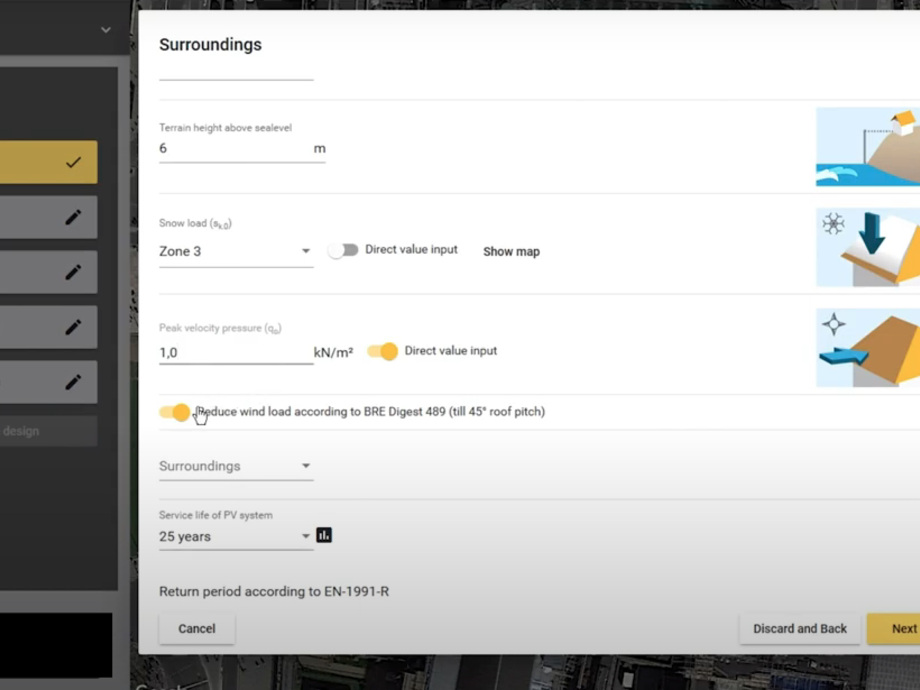Screen dimensions: 920x690
Task: Open the Snow load Zone 3 dropdown
Action: [235, 251]
